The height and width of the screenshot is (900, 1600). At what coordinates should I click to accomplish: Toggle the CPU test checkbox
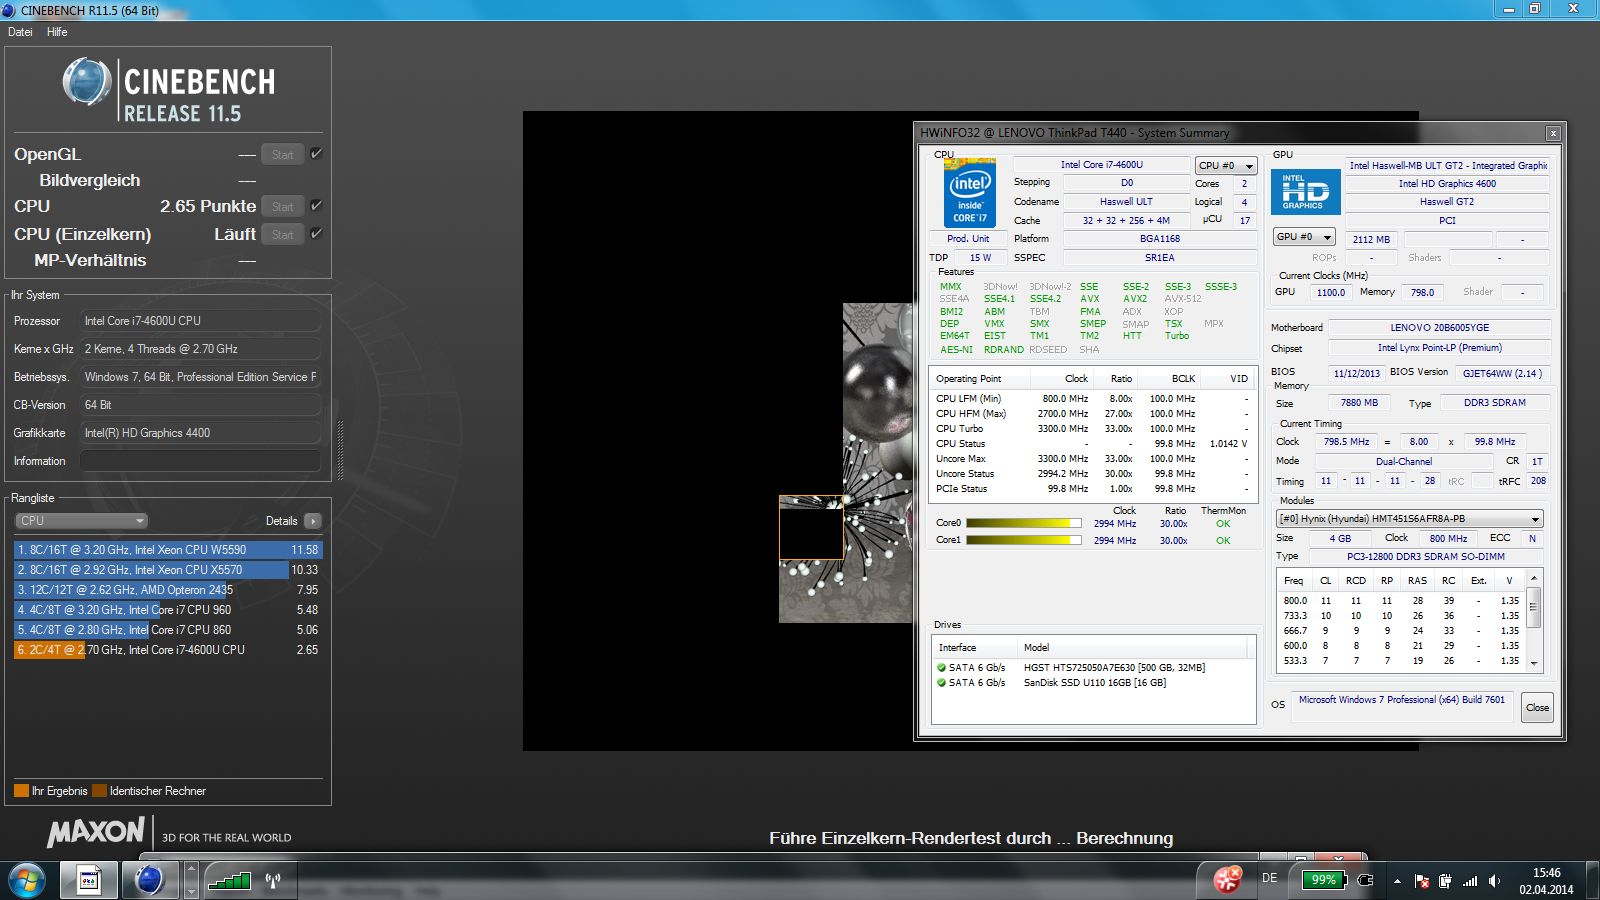tap(316, 205)
